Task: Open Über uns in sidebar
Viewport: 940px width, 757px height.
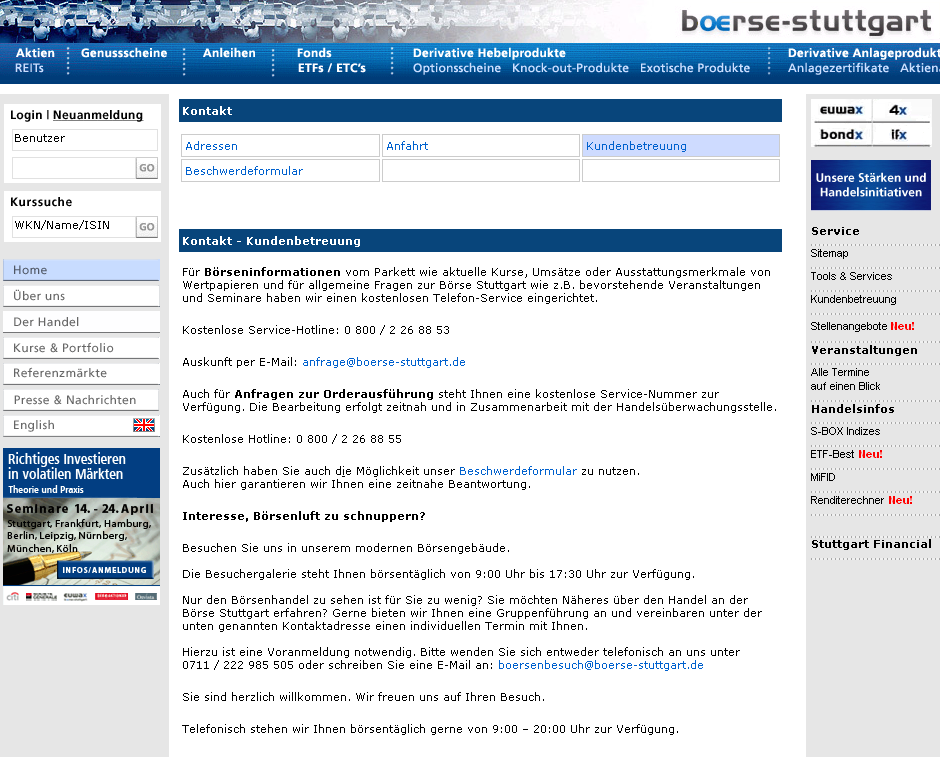Action: (82, 295)
